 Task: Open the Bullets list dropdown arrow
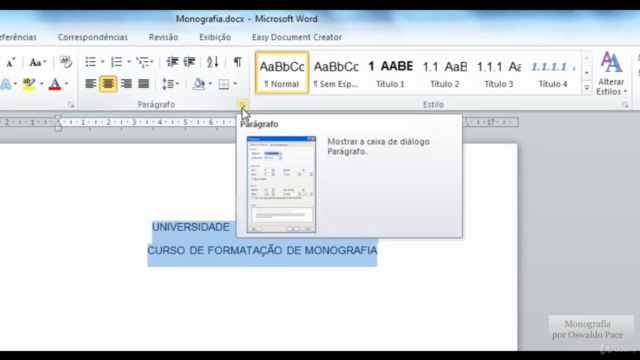point(102,62)
